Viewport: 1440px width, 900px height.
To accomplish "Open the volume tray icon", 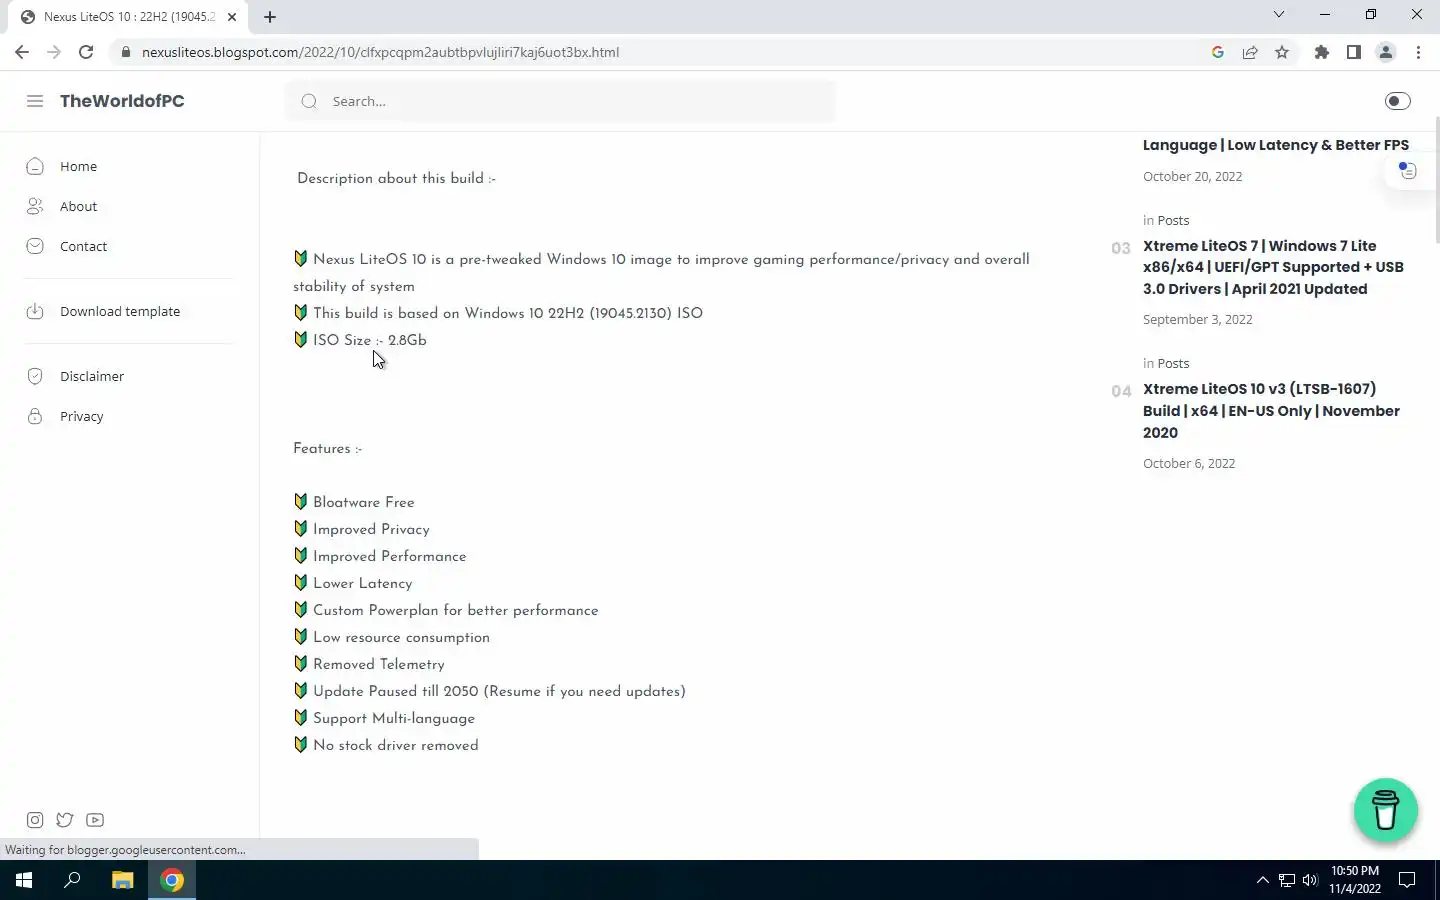I will pyautogui.click(x=1310, y=880).
